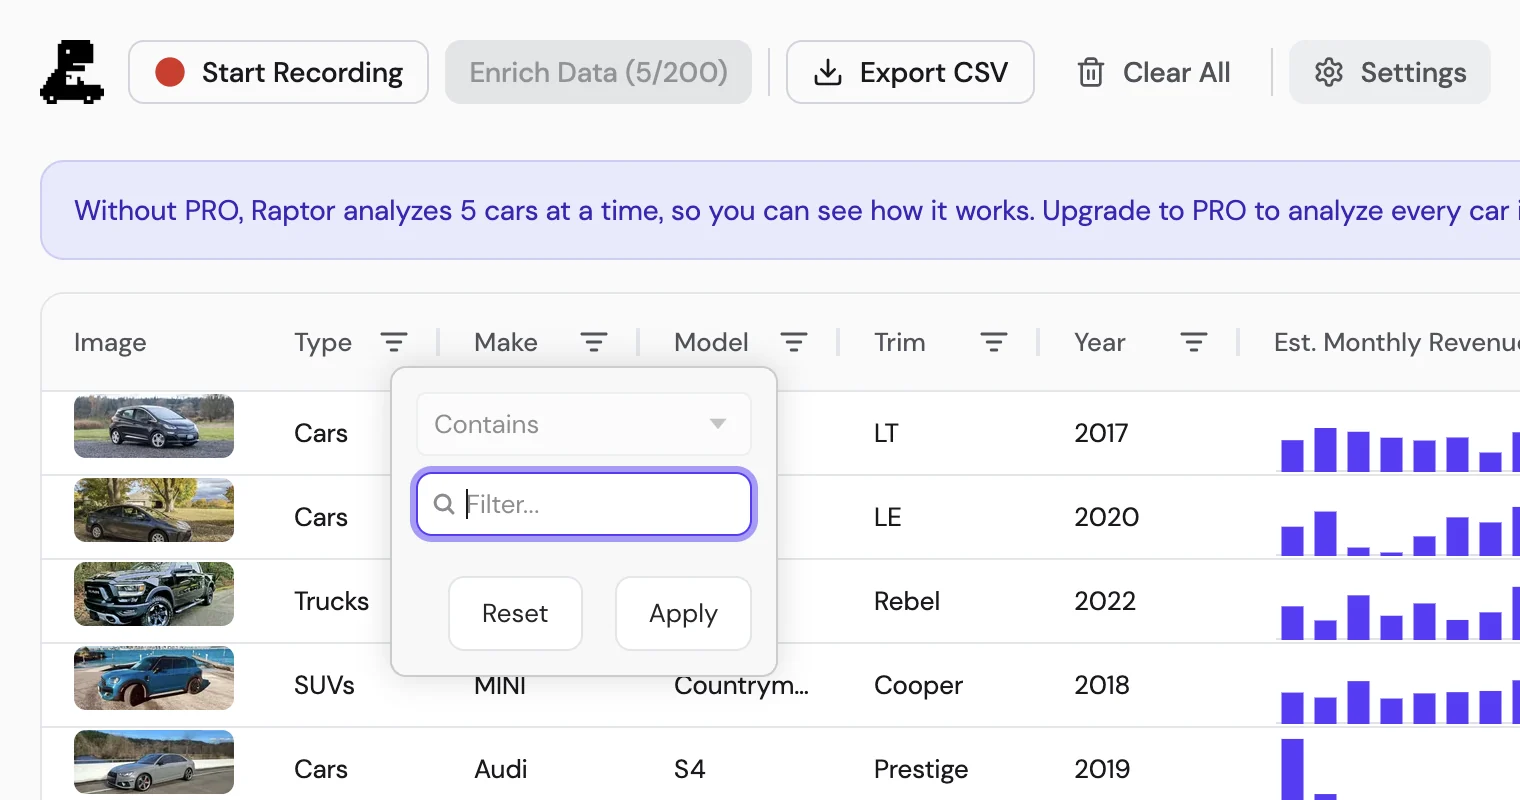
Task: Click the red record dot icon
Action: tap(170, 72)
